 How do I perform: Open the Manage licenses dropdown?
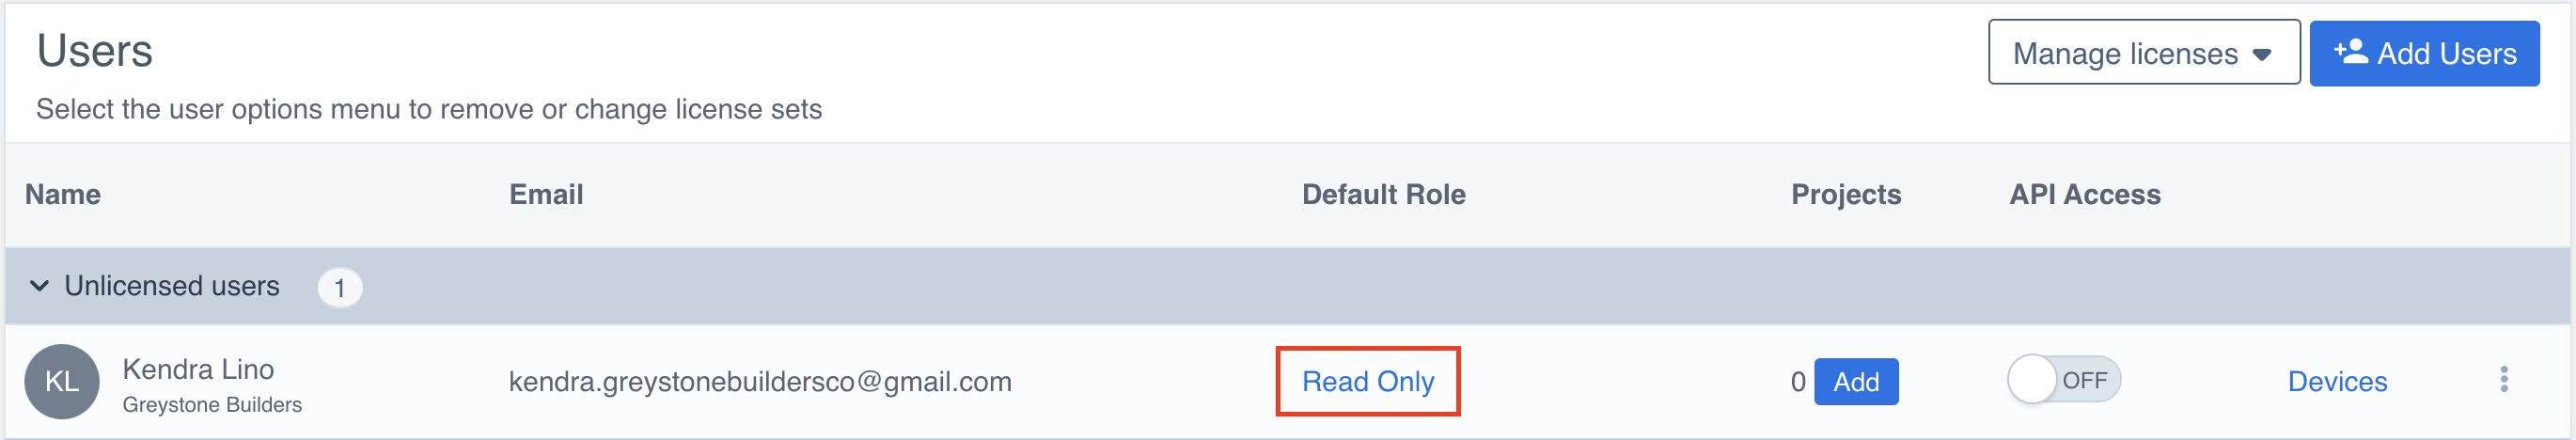pos(2143,53)
